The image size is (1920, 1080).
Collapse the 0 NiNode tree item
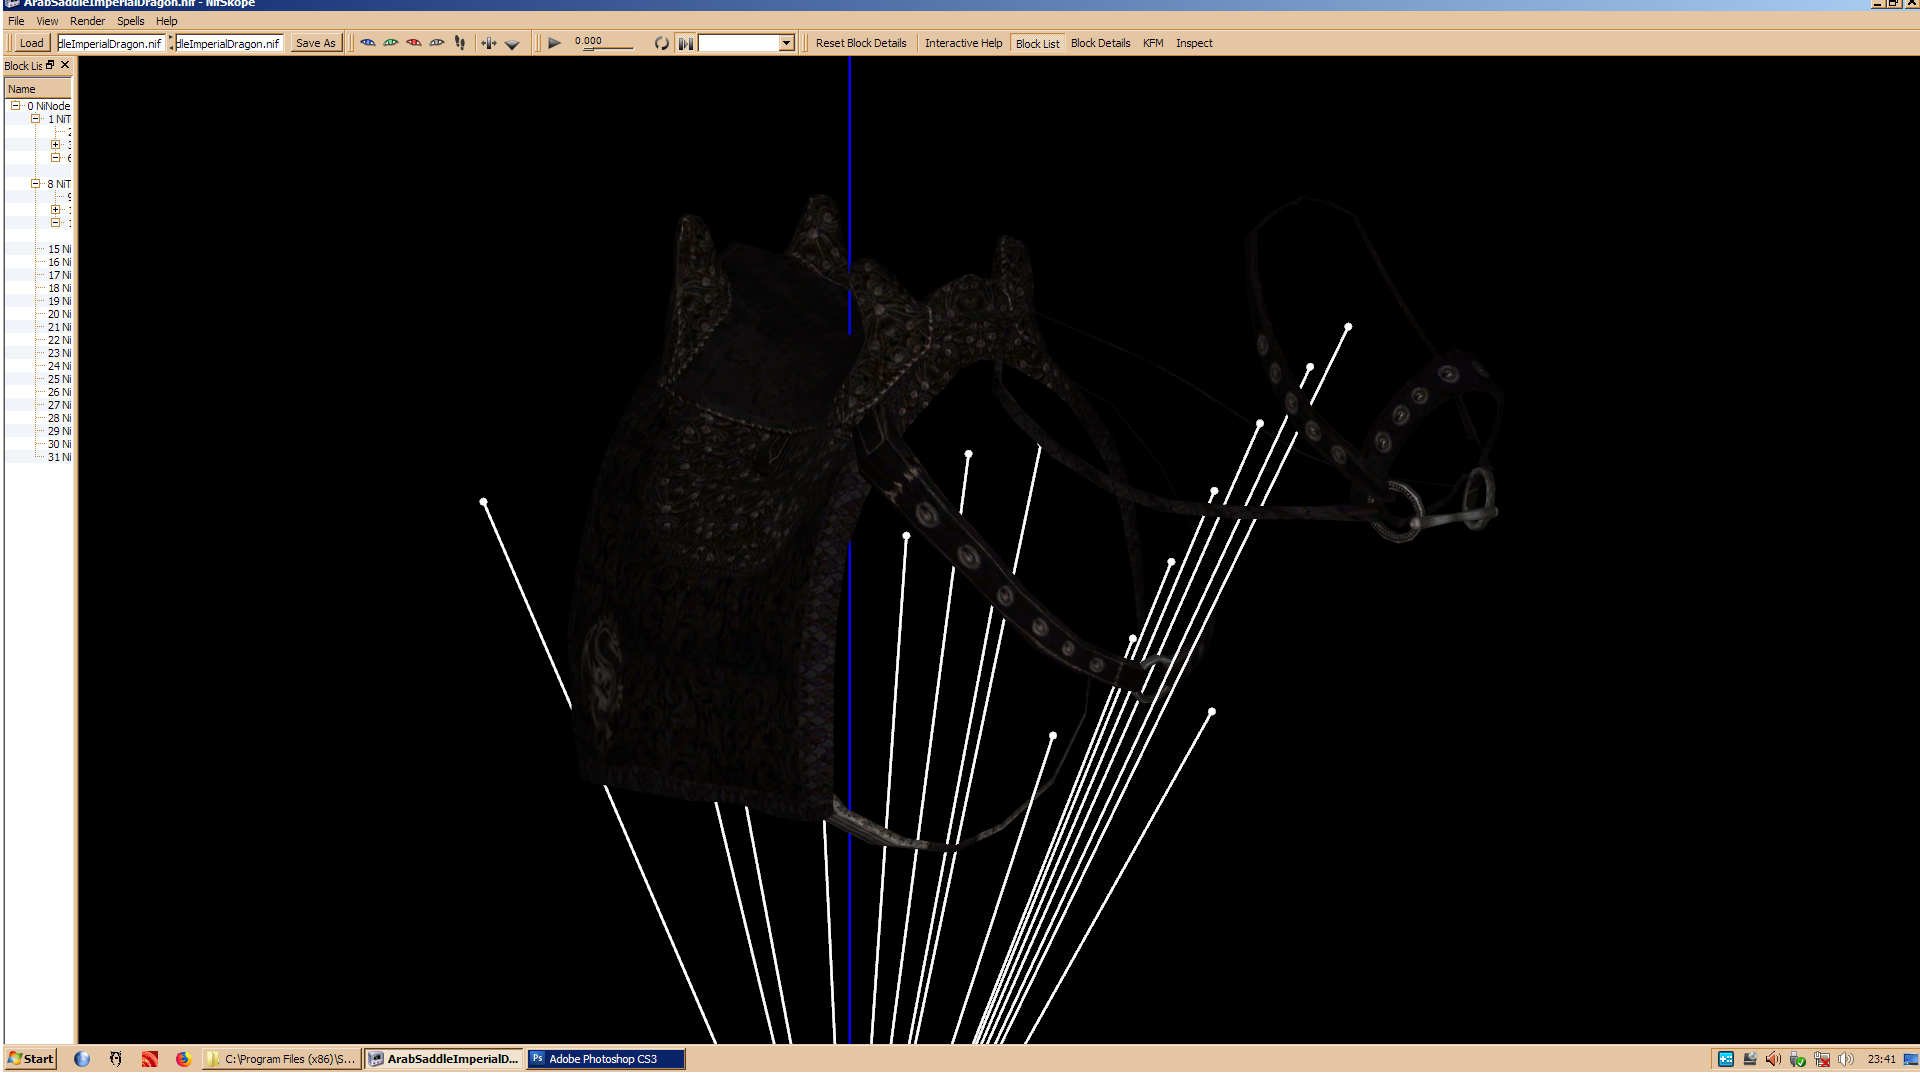[16, 105]
